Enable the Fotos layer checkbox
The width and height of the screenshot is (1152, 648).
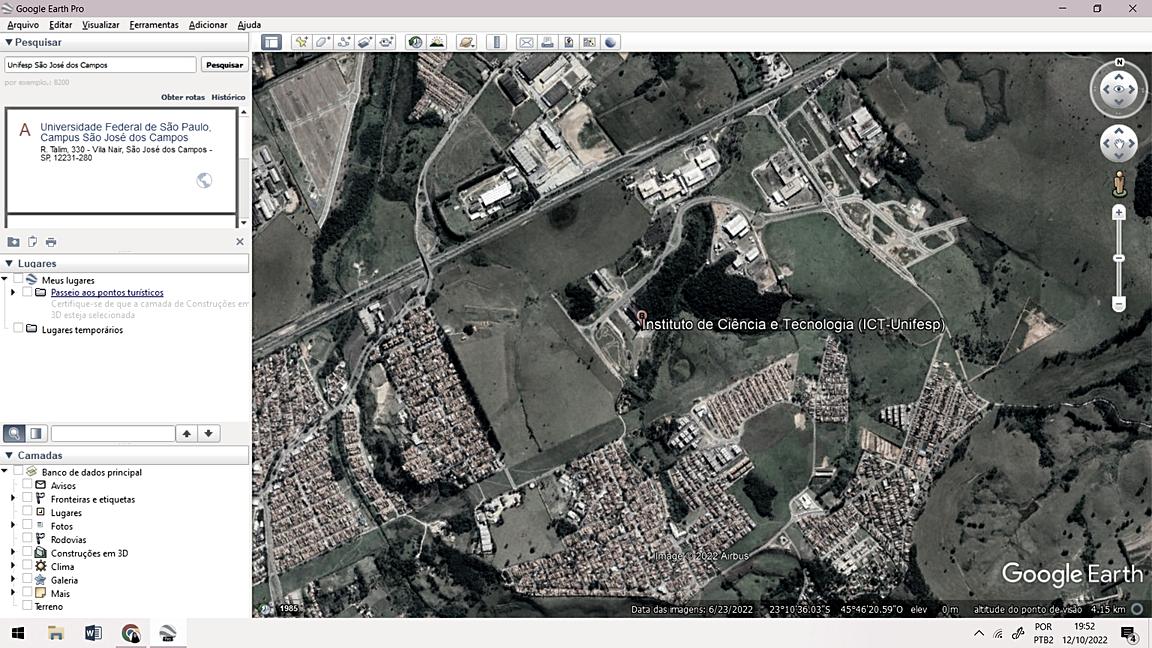(x=27, y=526)
